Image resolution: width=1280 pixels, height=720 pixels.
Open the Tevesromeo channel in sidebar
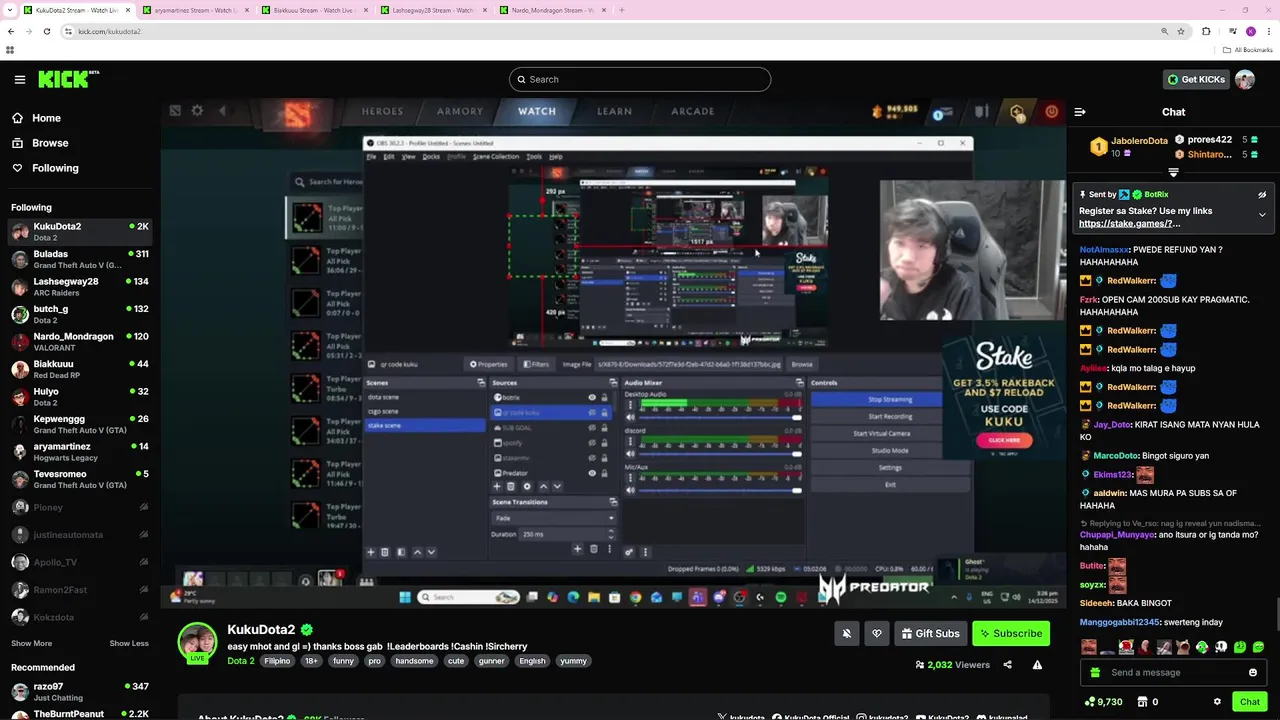(x=80, y=480)
